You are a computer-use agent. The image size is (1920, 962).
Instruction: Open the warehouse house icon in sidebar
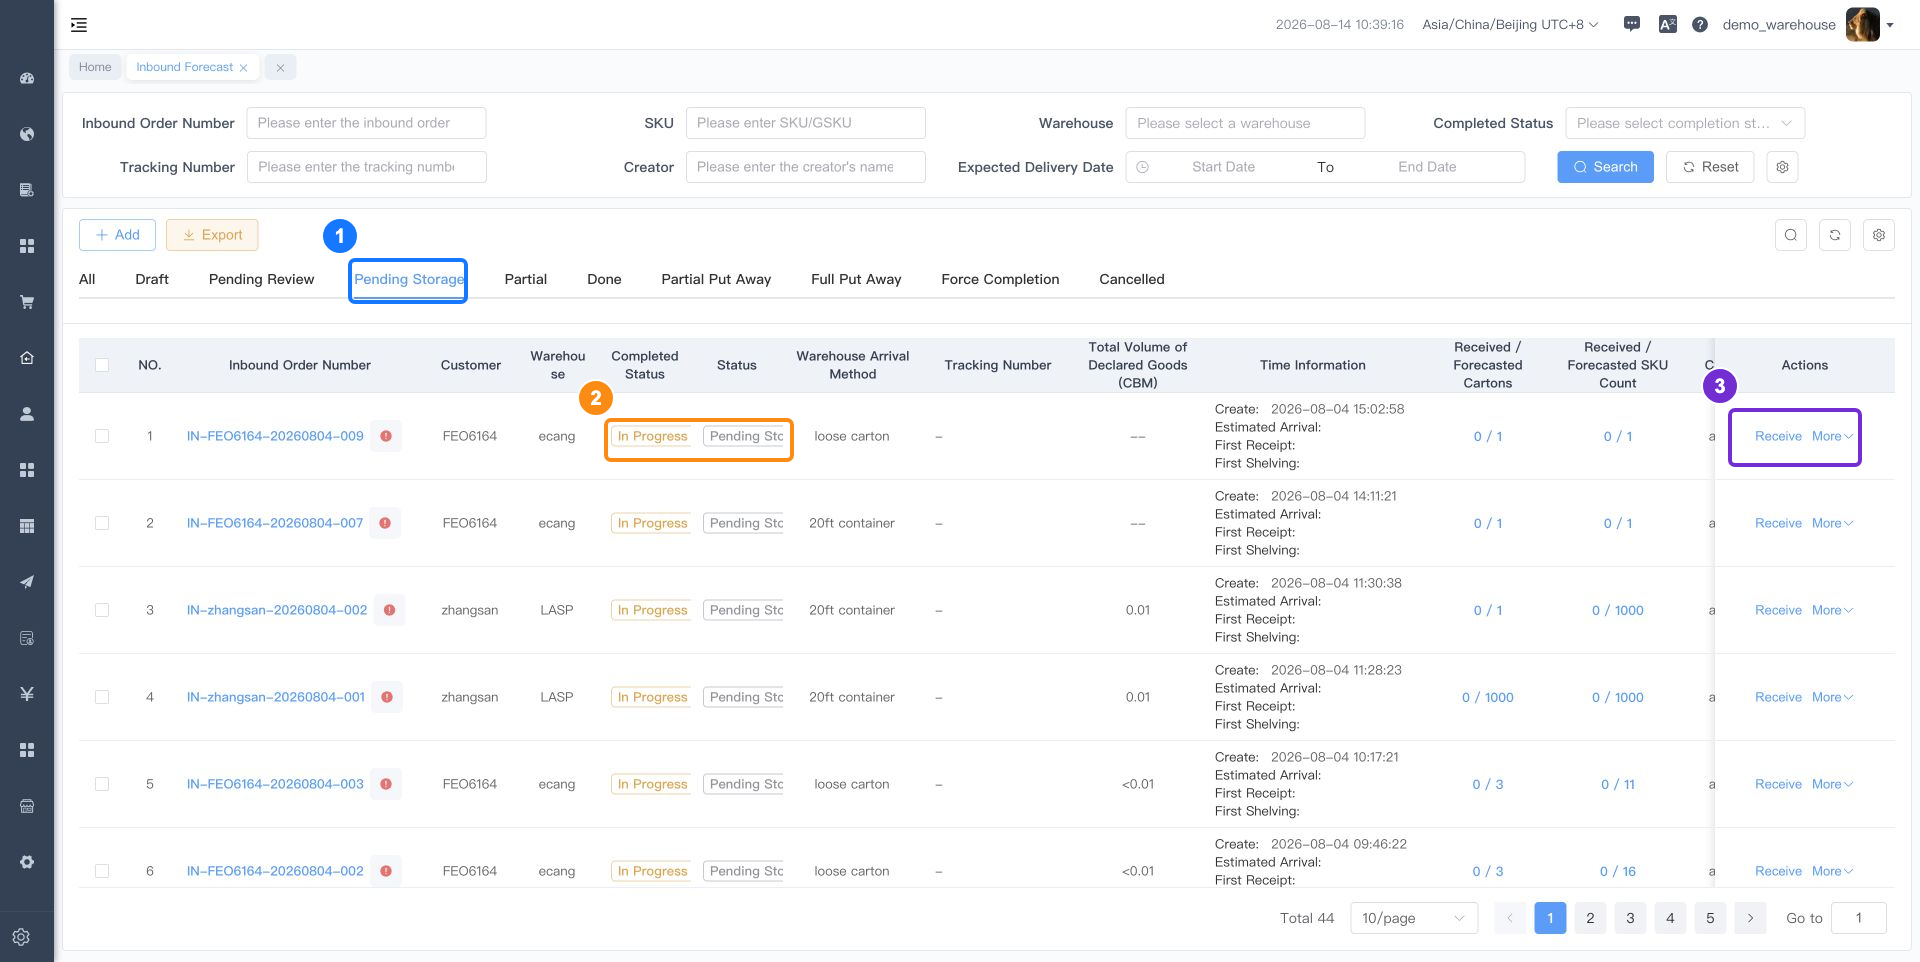pos(27,358)
